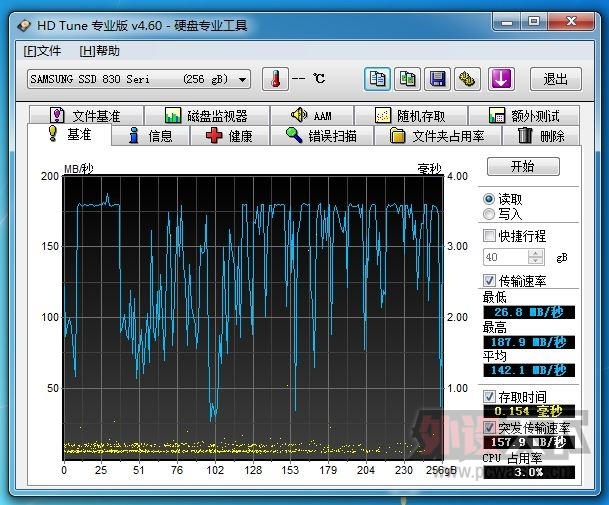Open the [F]文件 menu
This screenshot has width=609, height=505.
tap(42, 51)
